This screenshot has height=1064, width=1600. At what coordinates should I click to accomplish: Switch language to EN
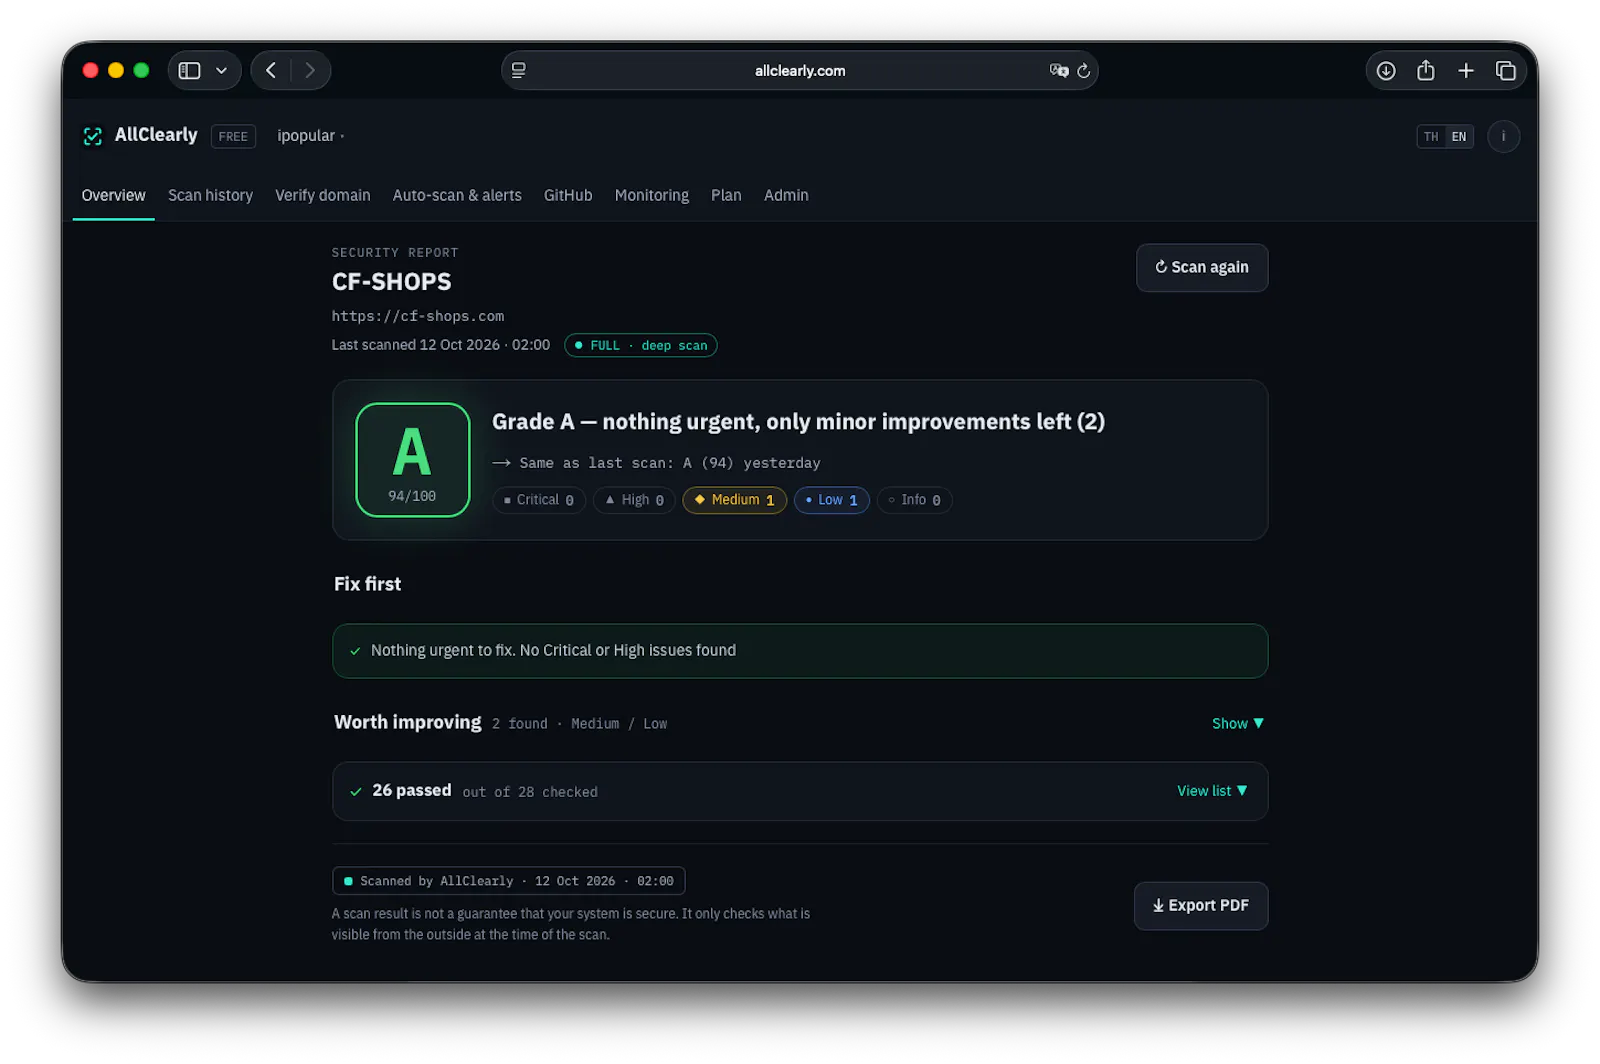point(1459,137)
